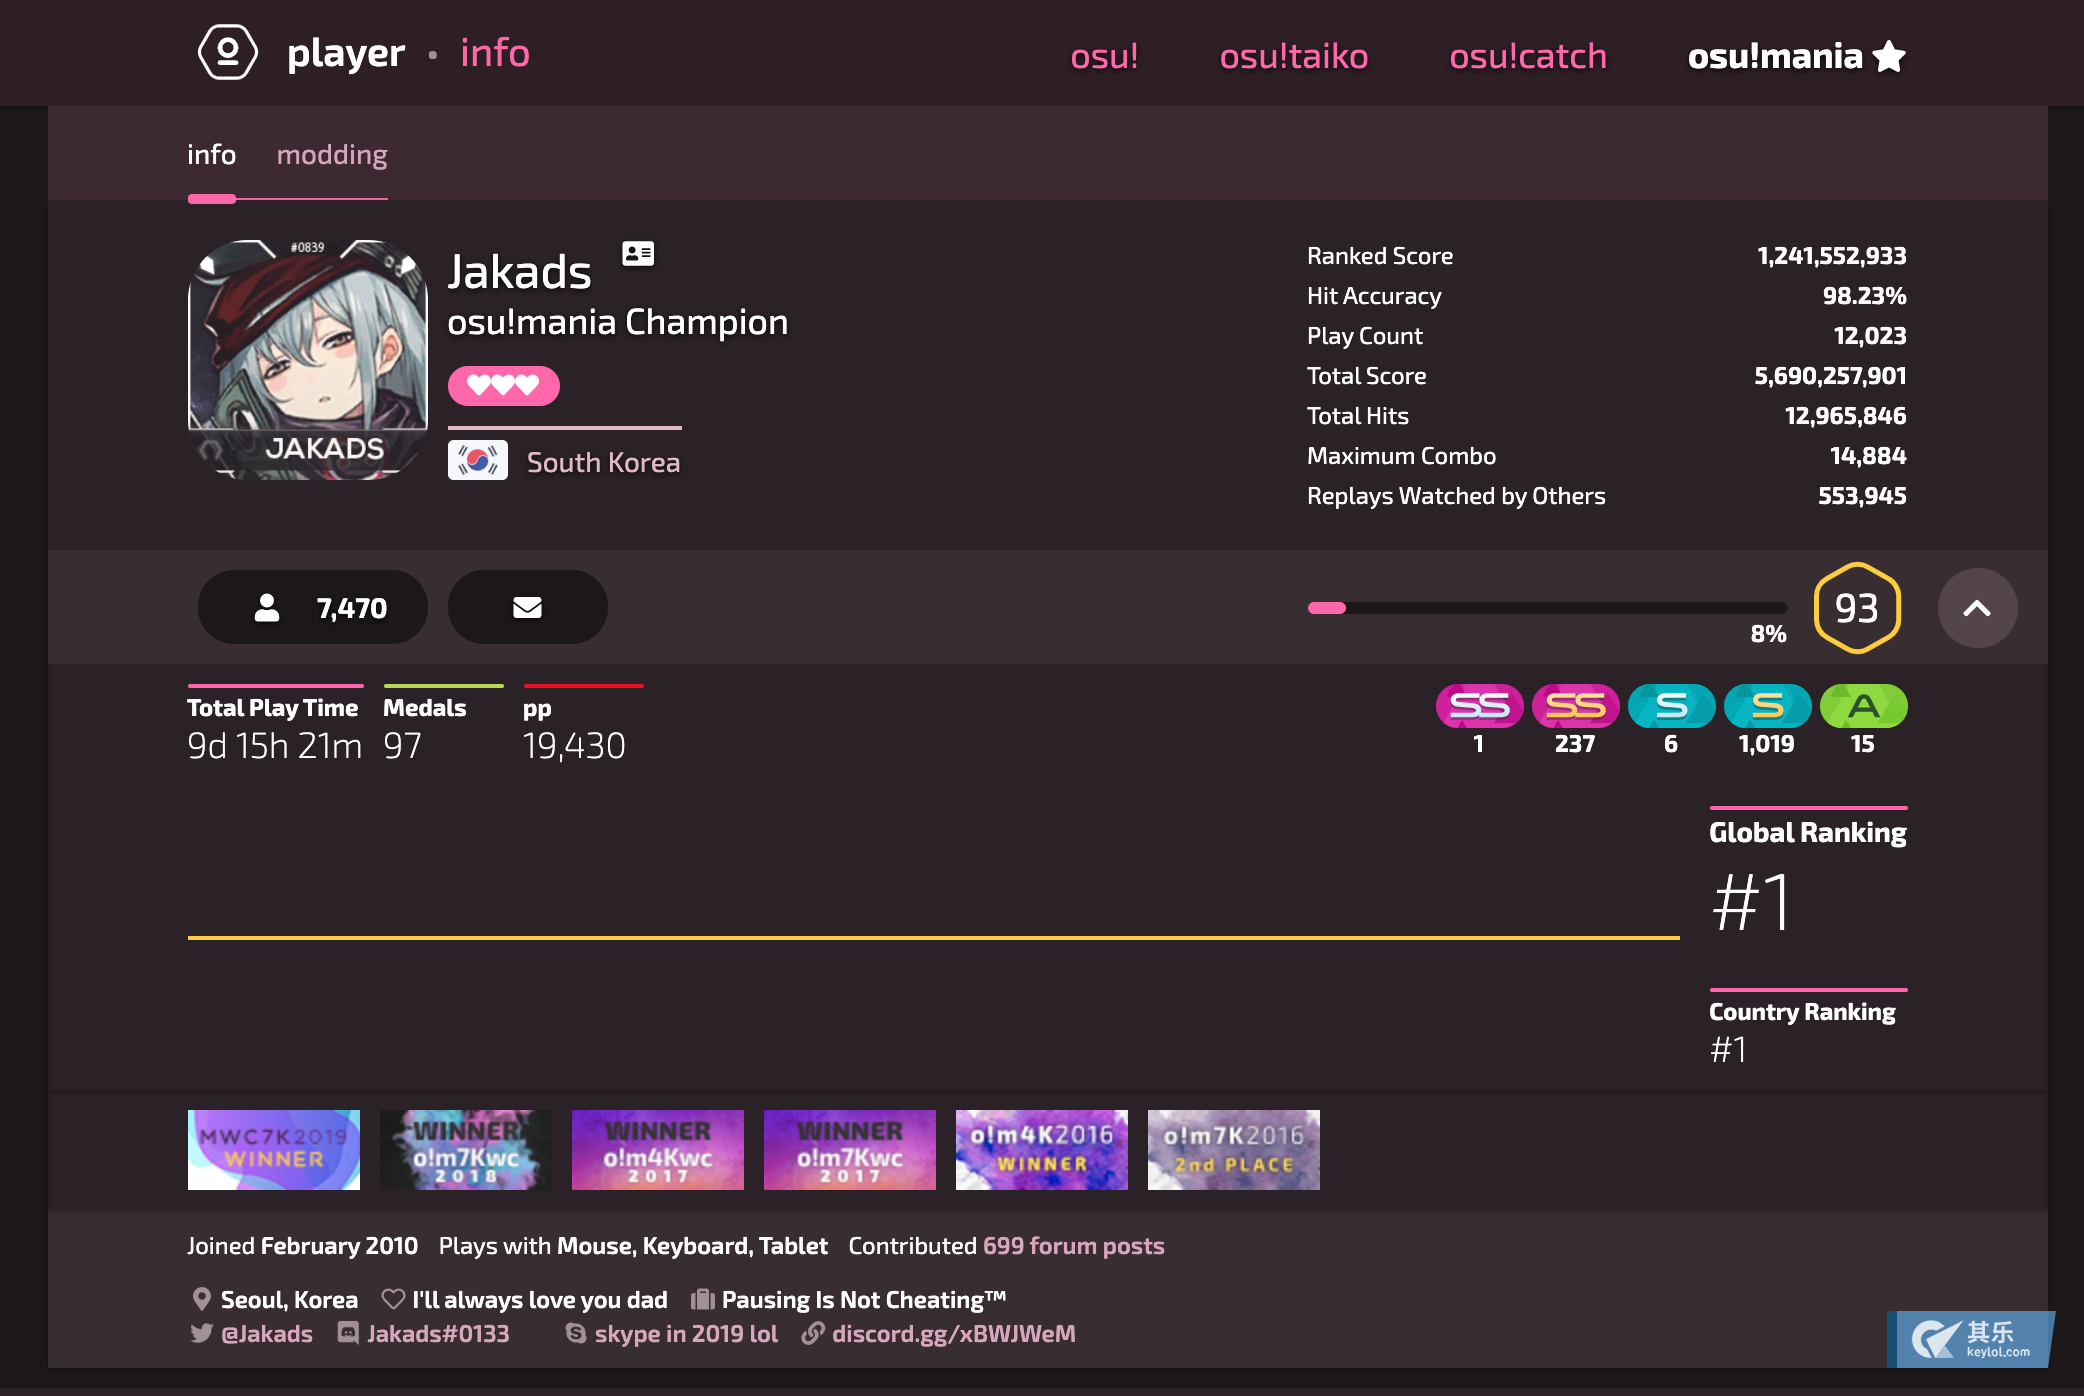Screen dimensions: 2084x1396
Task: Click the Jakads#0133 Discord tag
Action: tap(438, 1333)
